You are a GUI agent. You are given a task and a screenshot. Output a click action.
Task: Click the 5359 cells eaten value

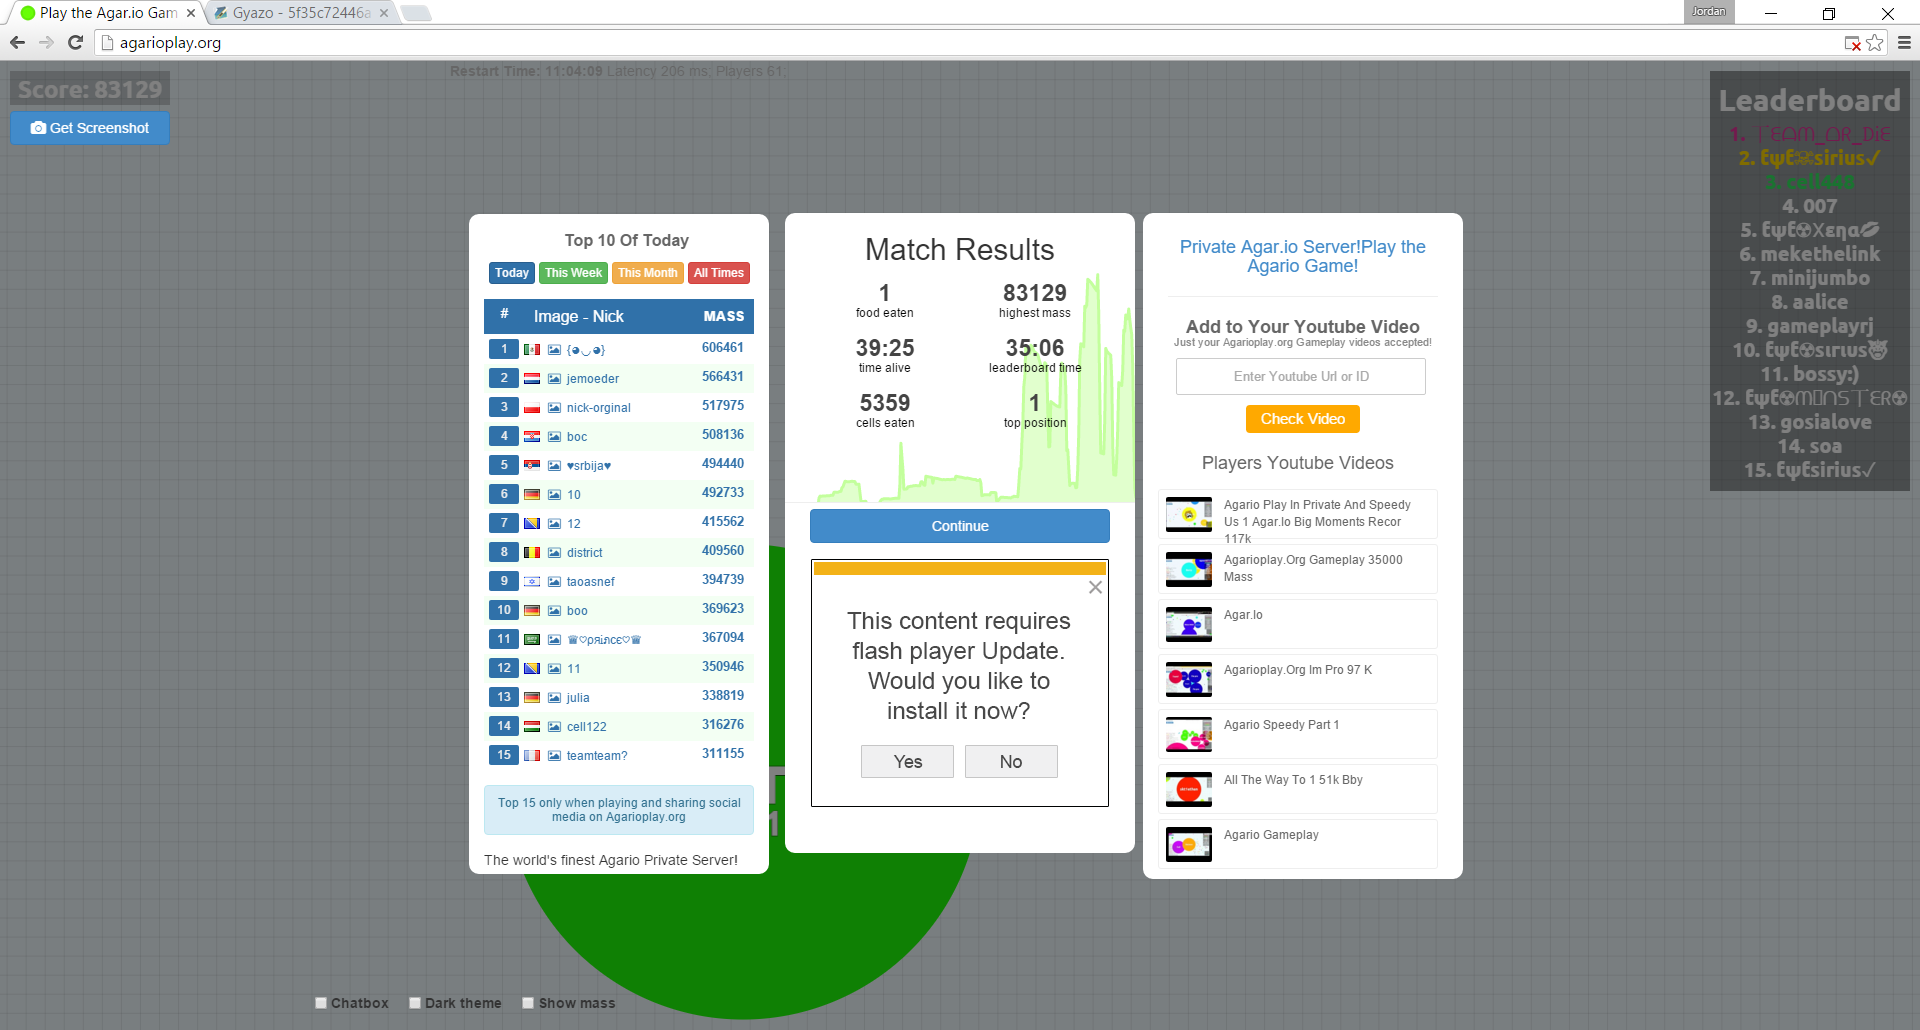[x=885, y=403]
